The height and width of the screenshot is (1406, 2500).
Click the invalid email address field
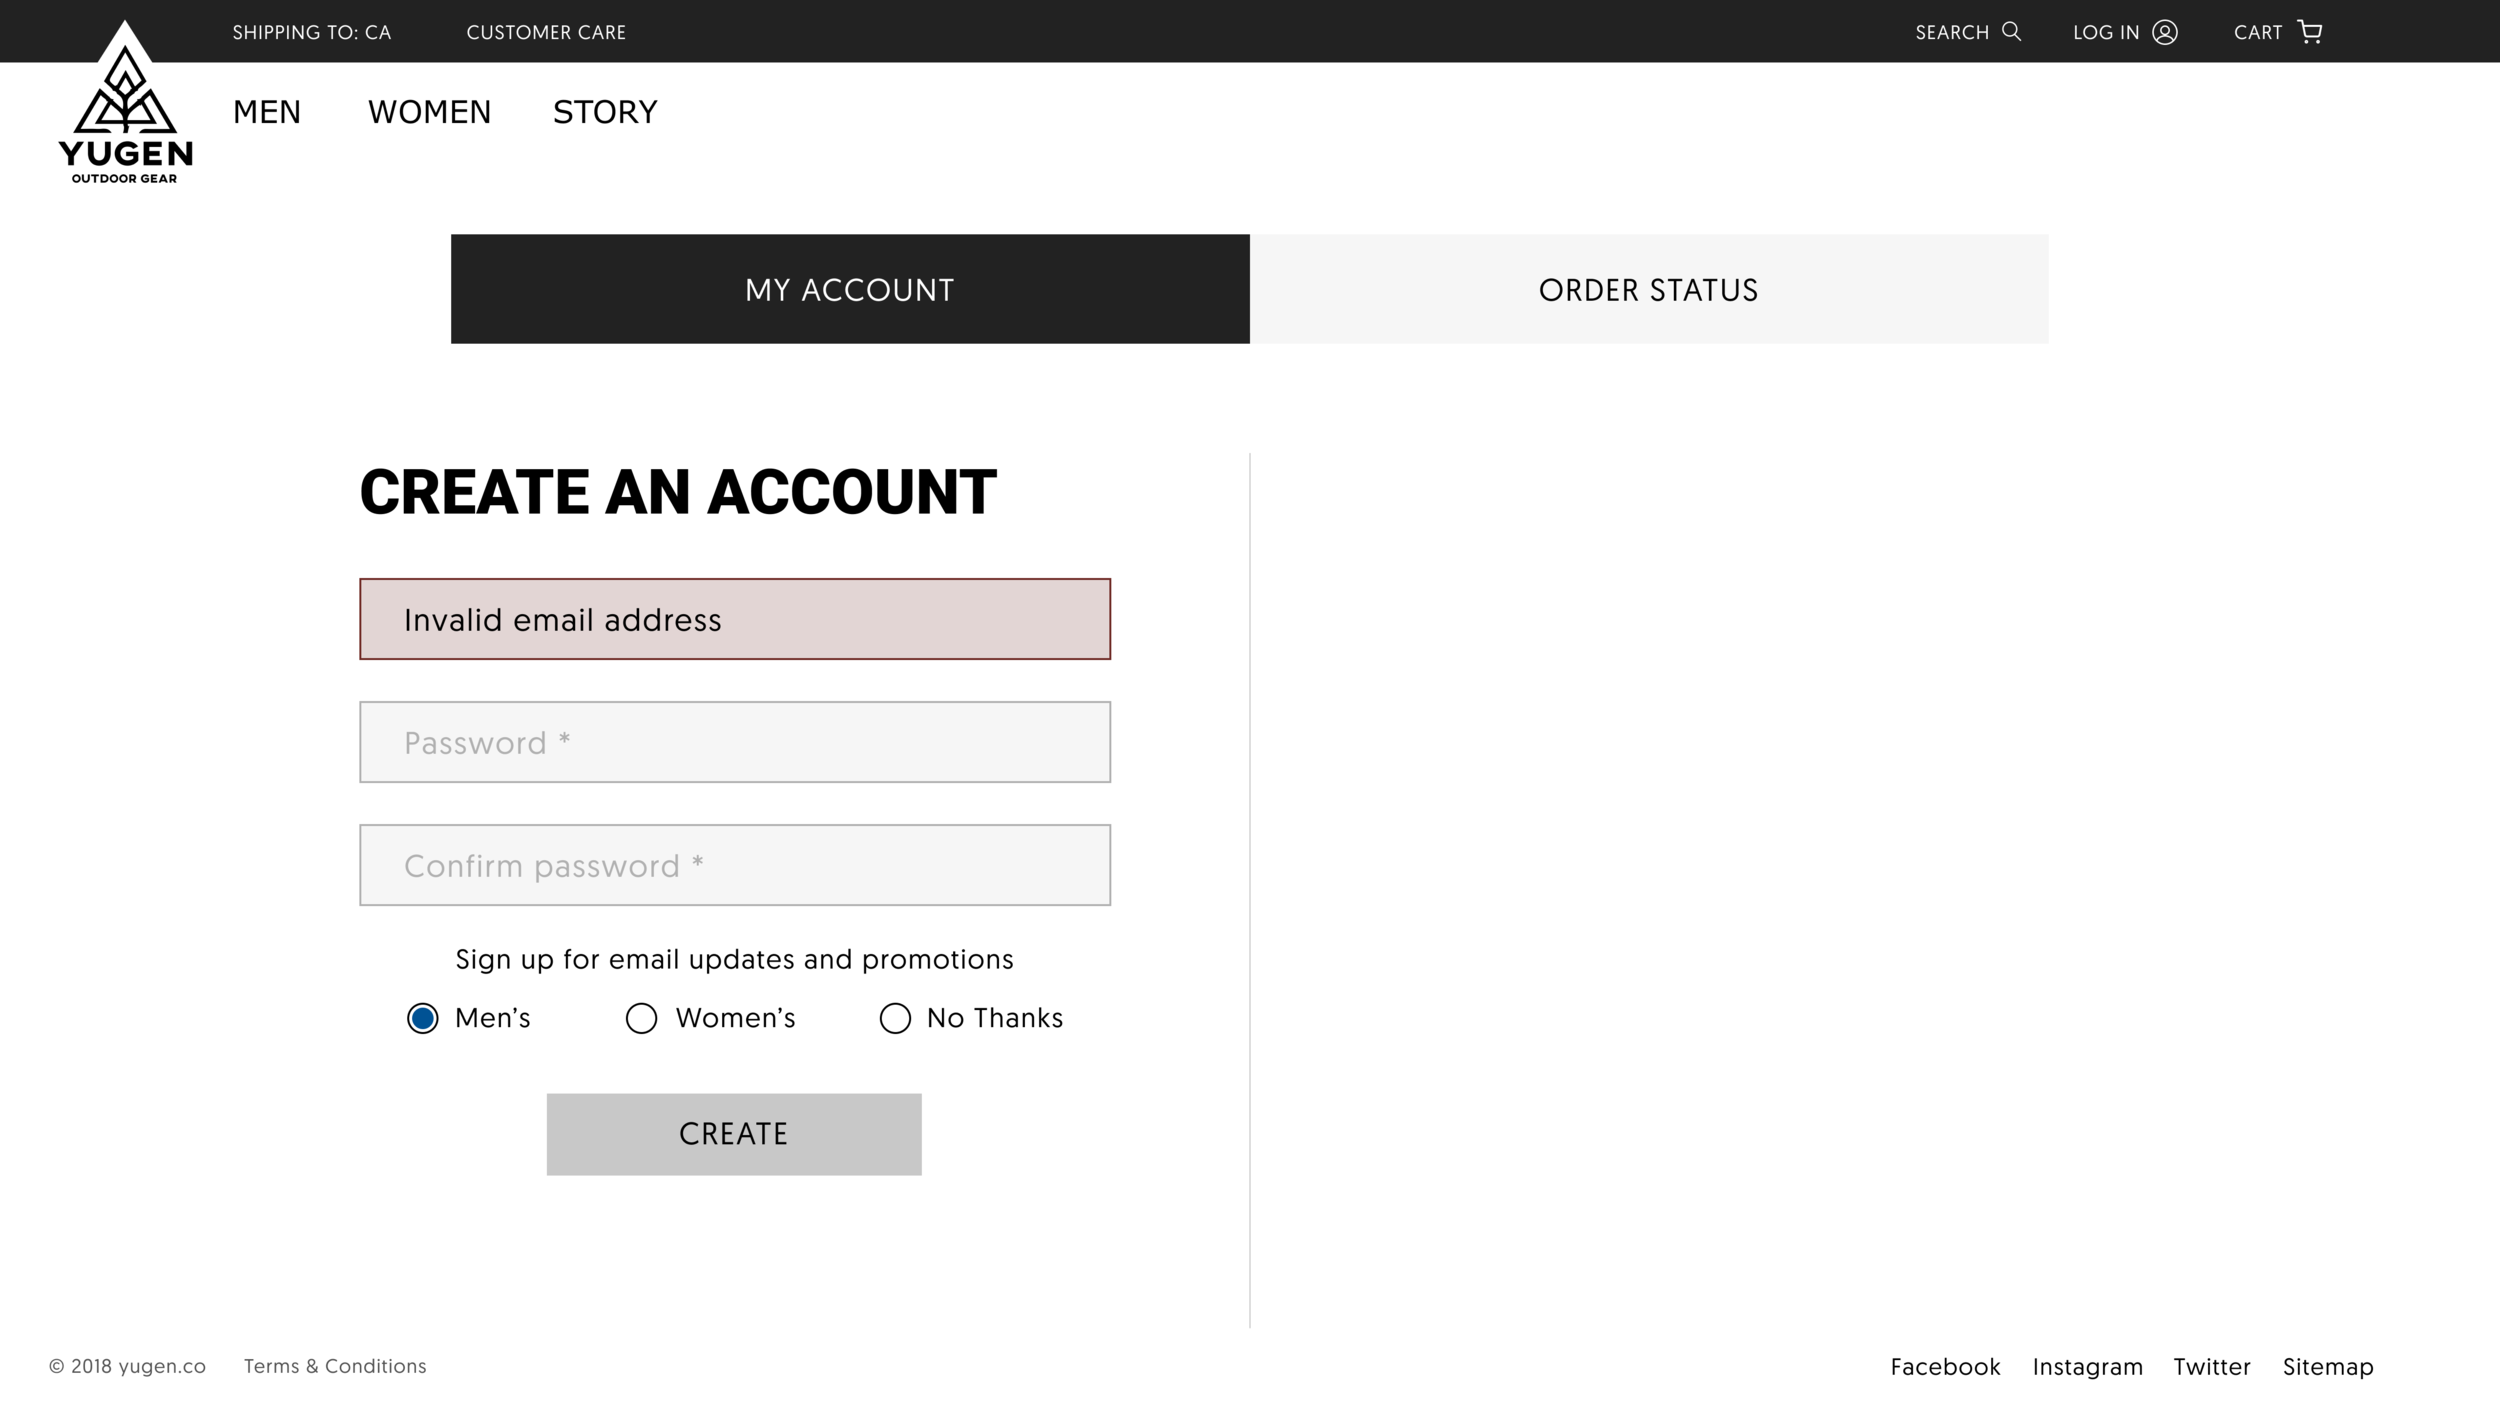(x=735, y=619)
